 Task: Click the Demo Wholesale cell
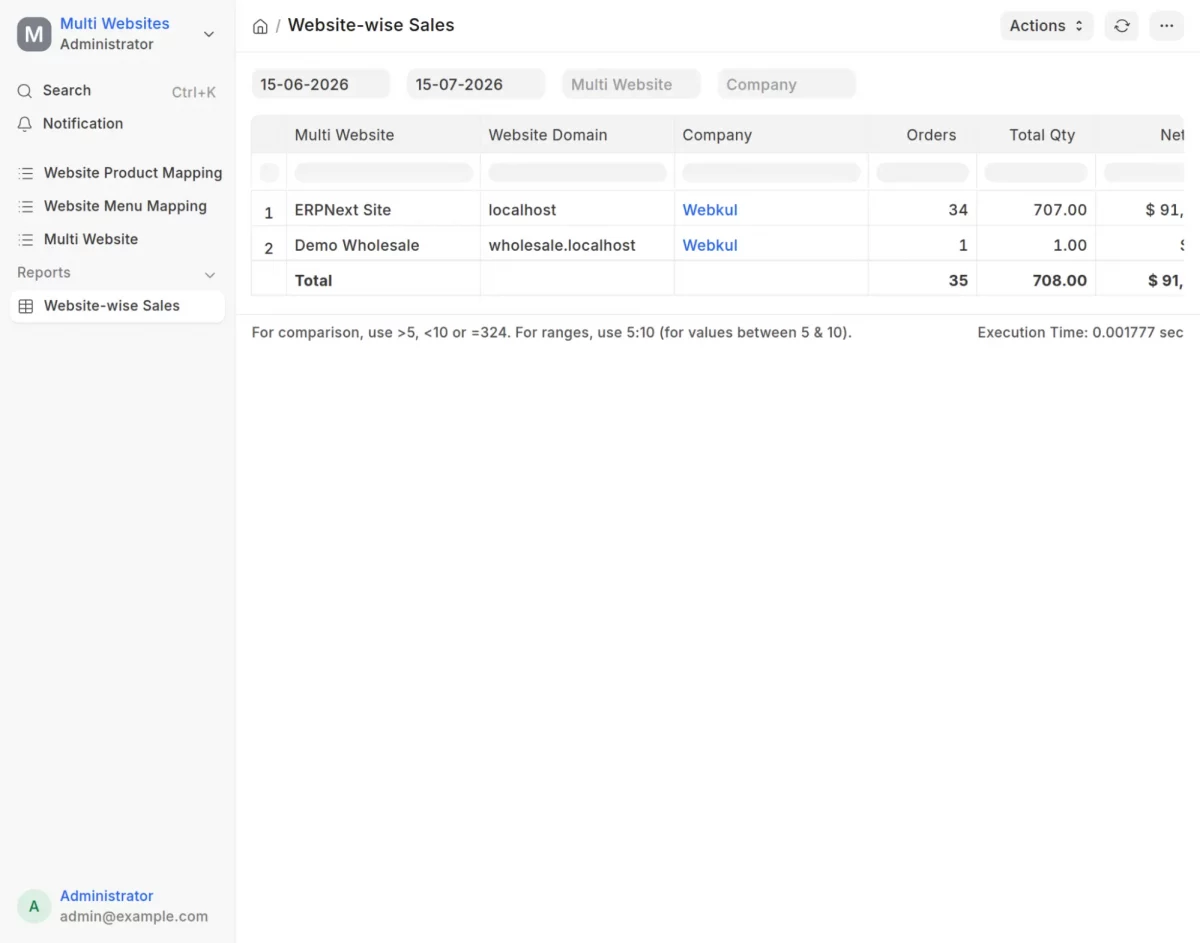pyautogui.click(x=384, y=245)
